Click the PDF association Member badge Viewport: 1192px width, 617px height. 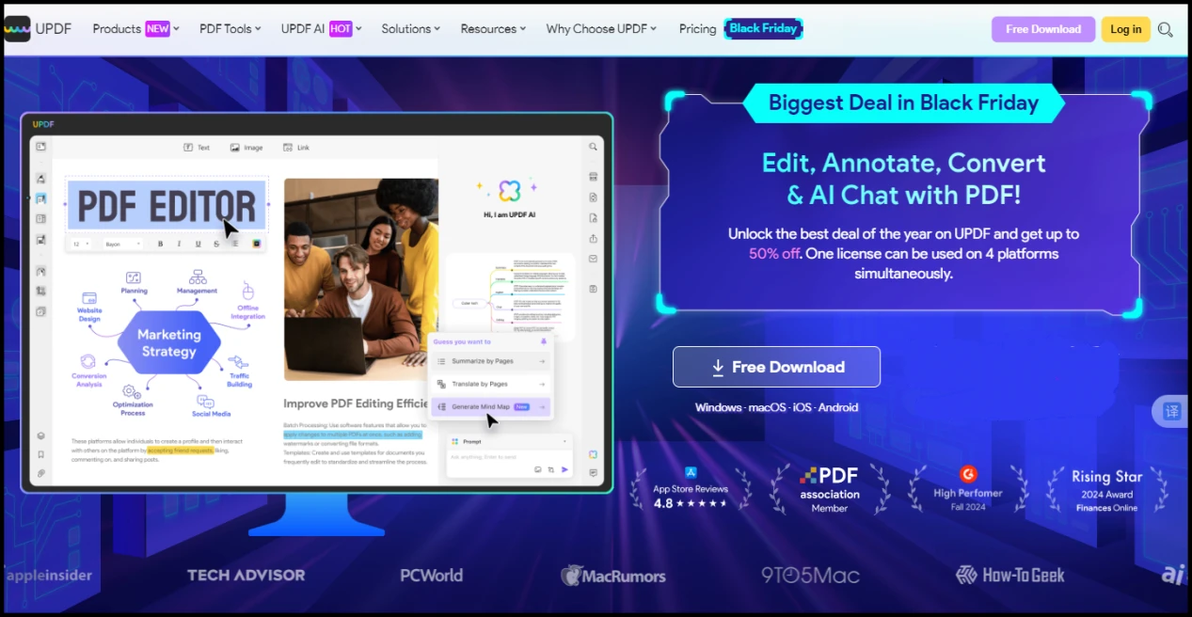coord(829,489)
